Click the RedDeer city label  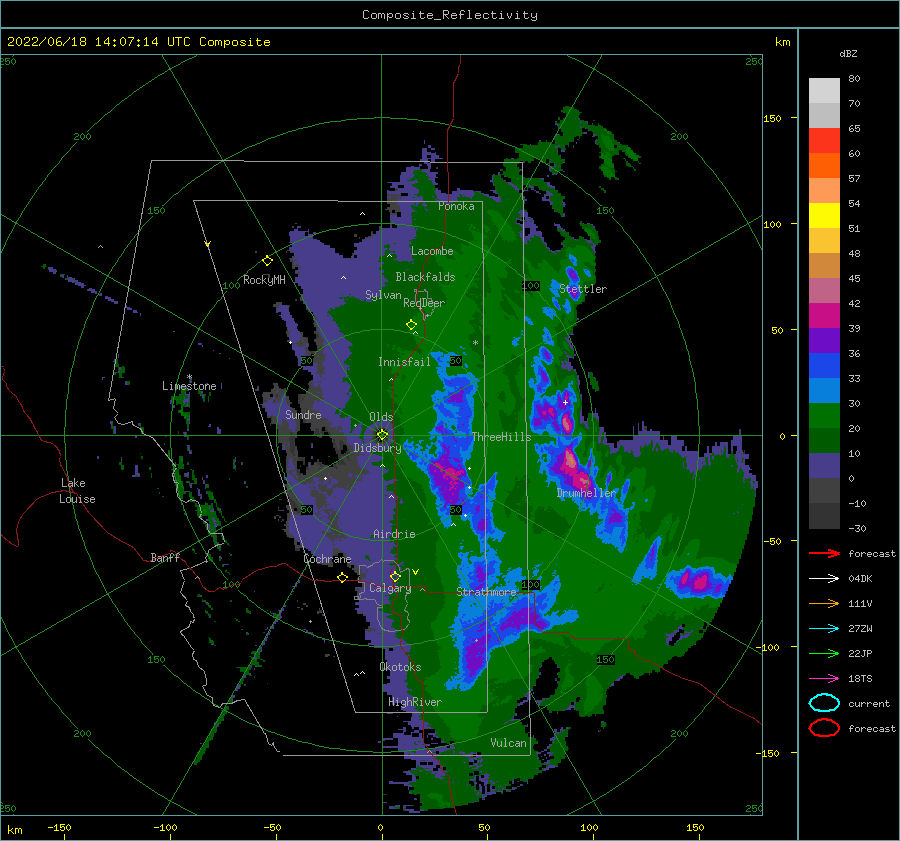pos(424,303)
